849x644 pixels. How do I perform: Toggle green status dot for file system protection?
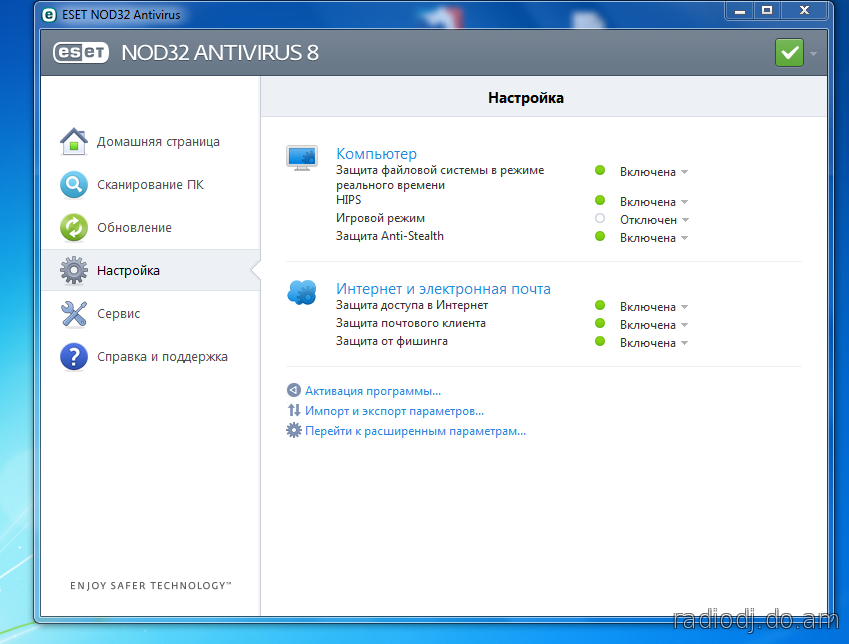(x=599, y=170)
